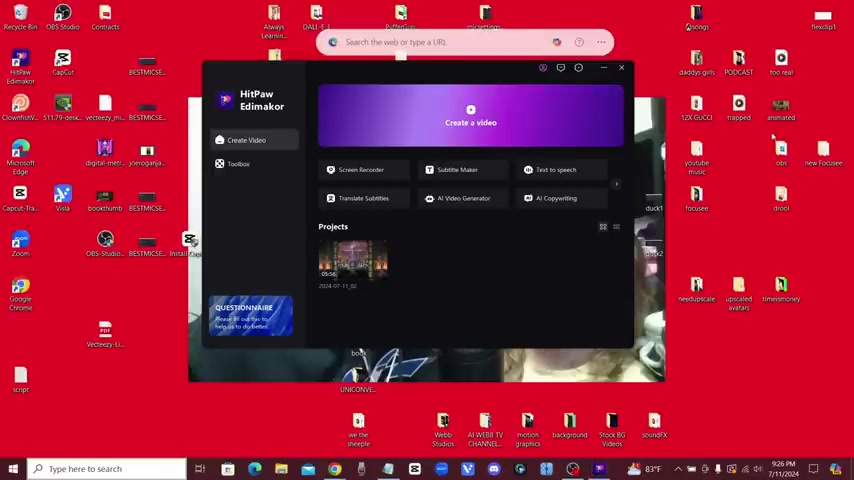854x480 pixels.
Task: Select the 12X GUCCI desktop icon
Action: [x=697, y=107]
